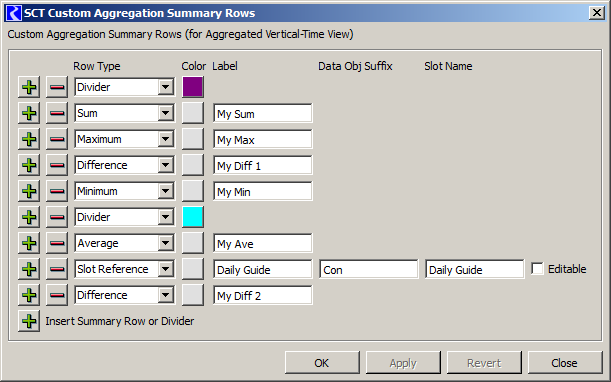Viewport: 611px width, 382px height.
Task: Click the plus icon for Insert Summary Row
Action: coord(29,321)
